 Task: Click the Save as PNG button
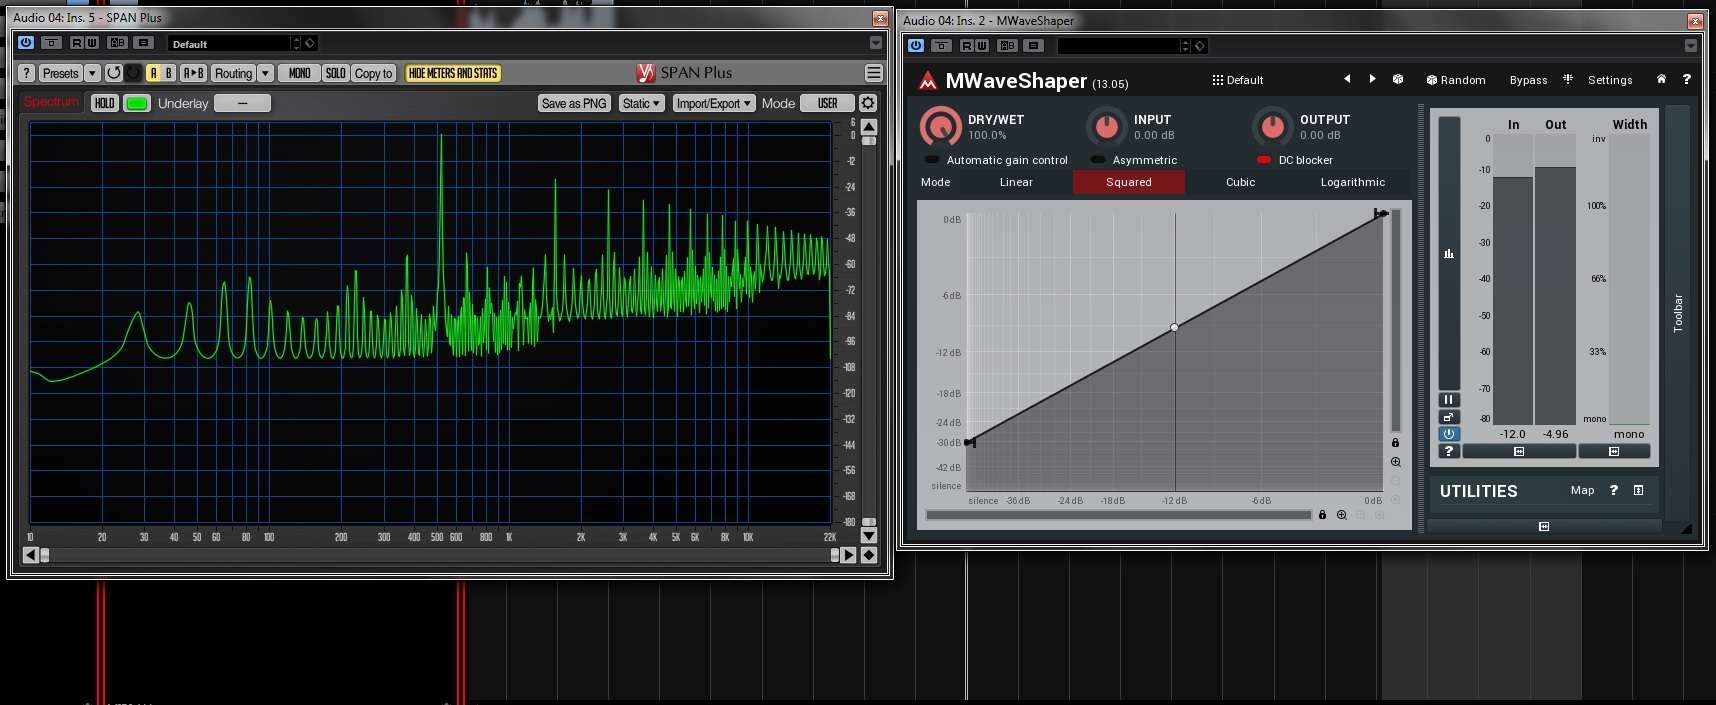[574, 103]
